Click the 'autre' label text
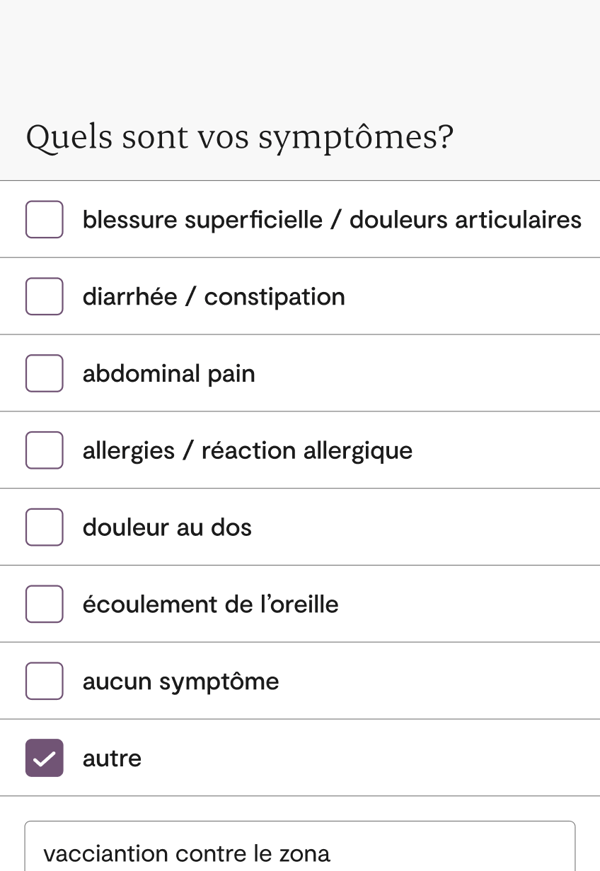The height and width of the screenshot is (871, 600). (x=112, y=759)
